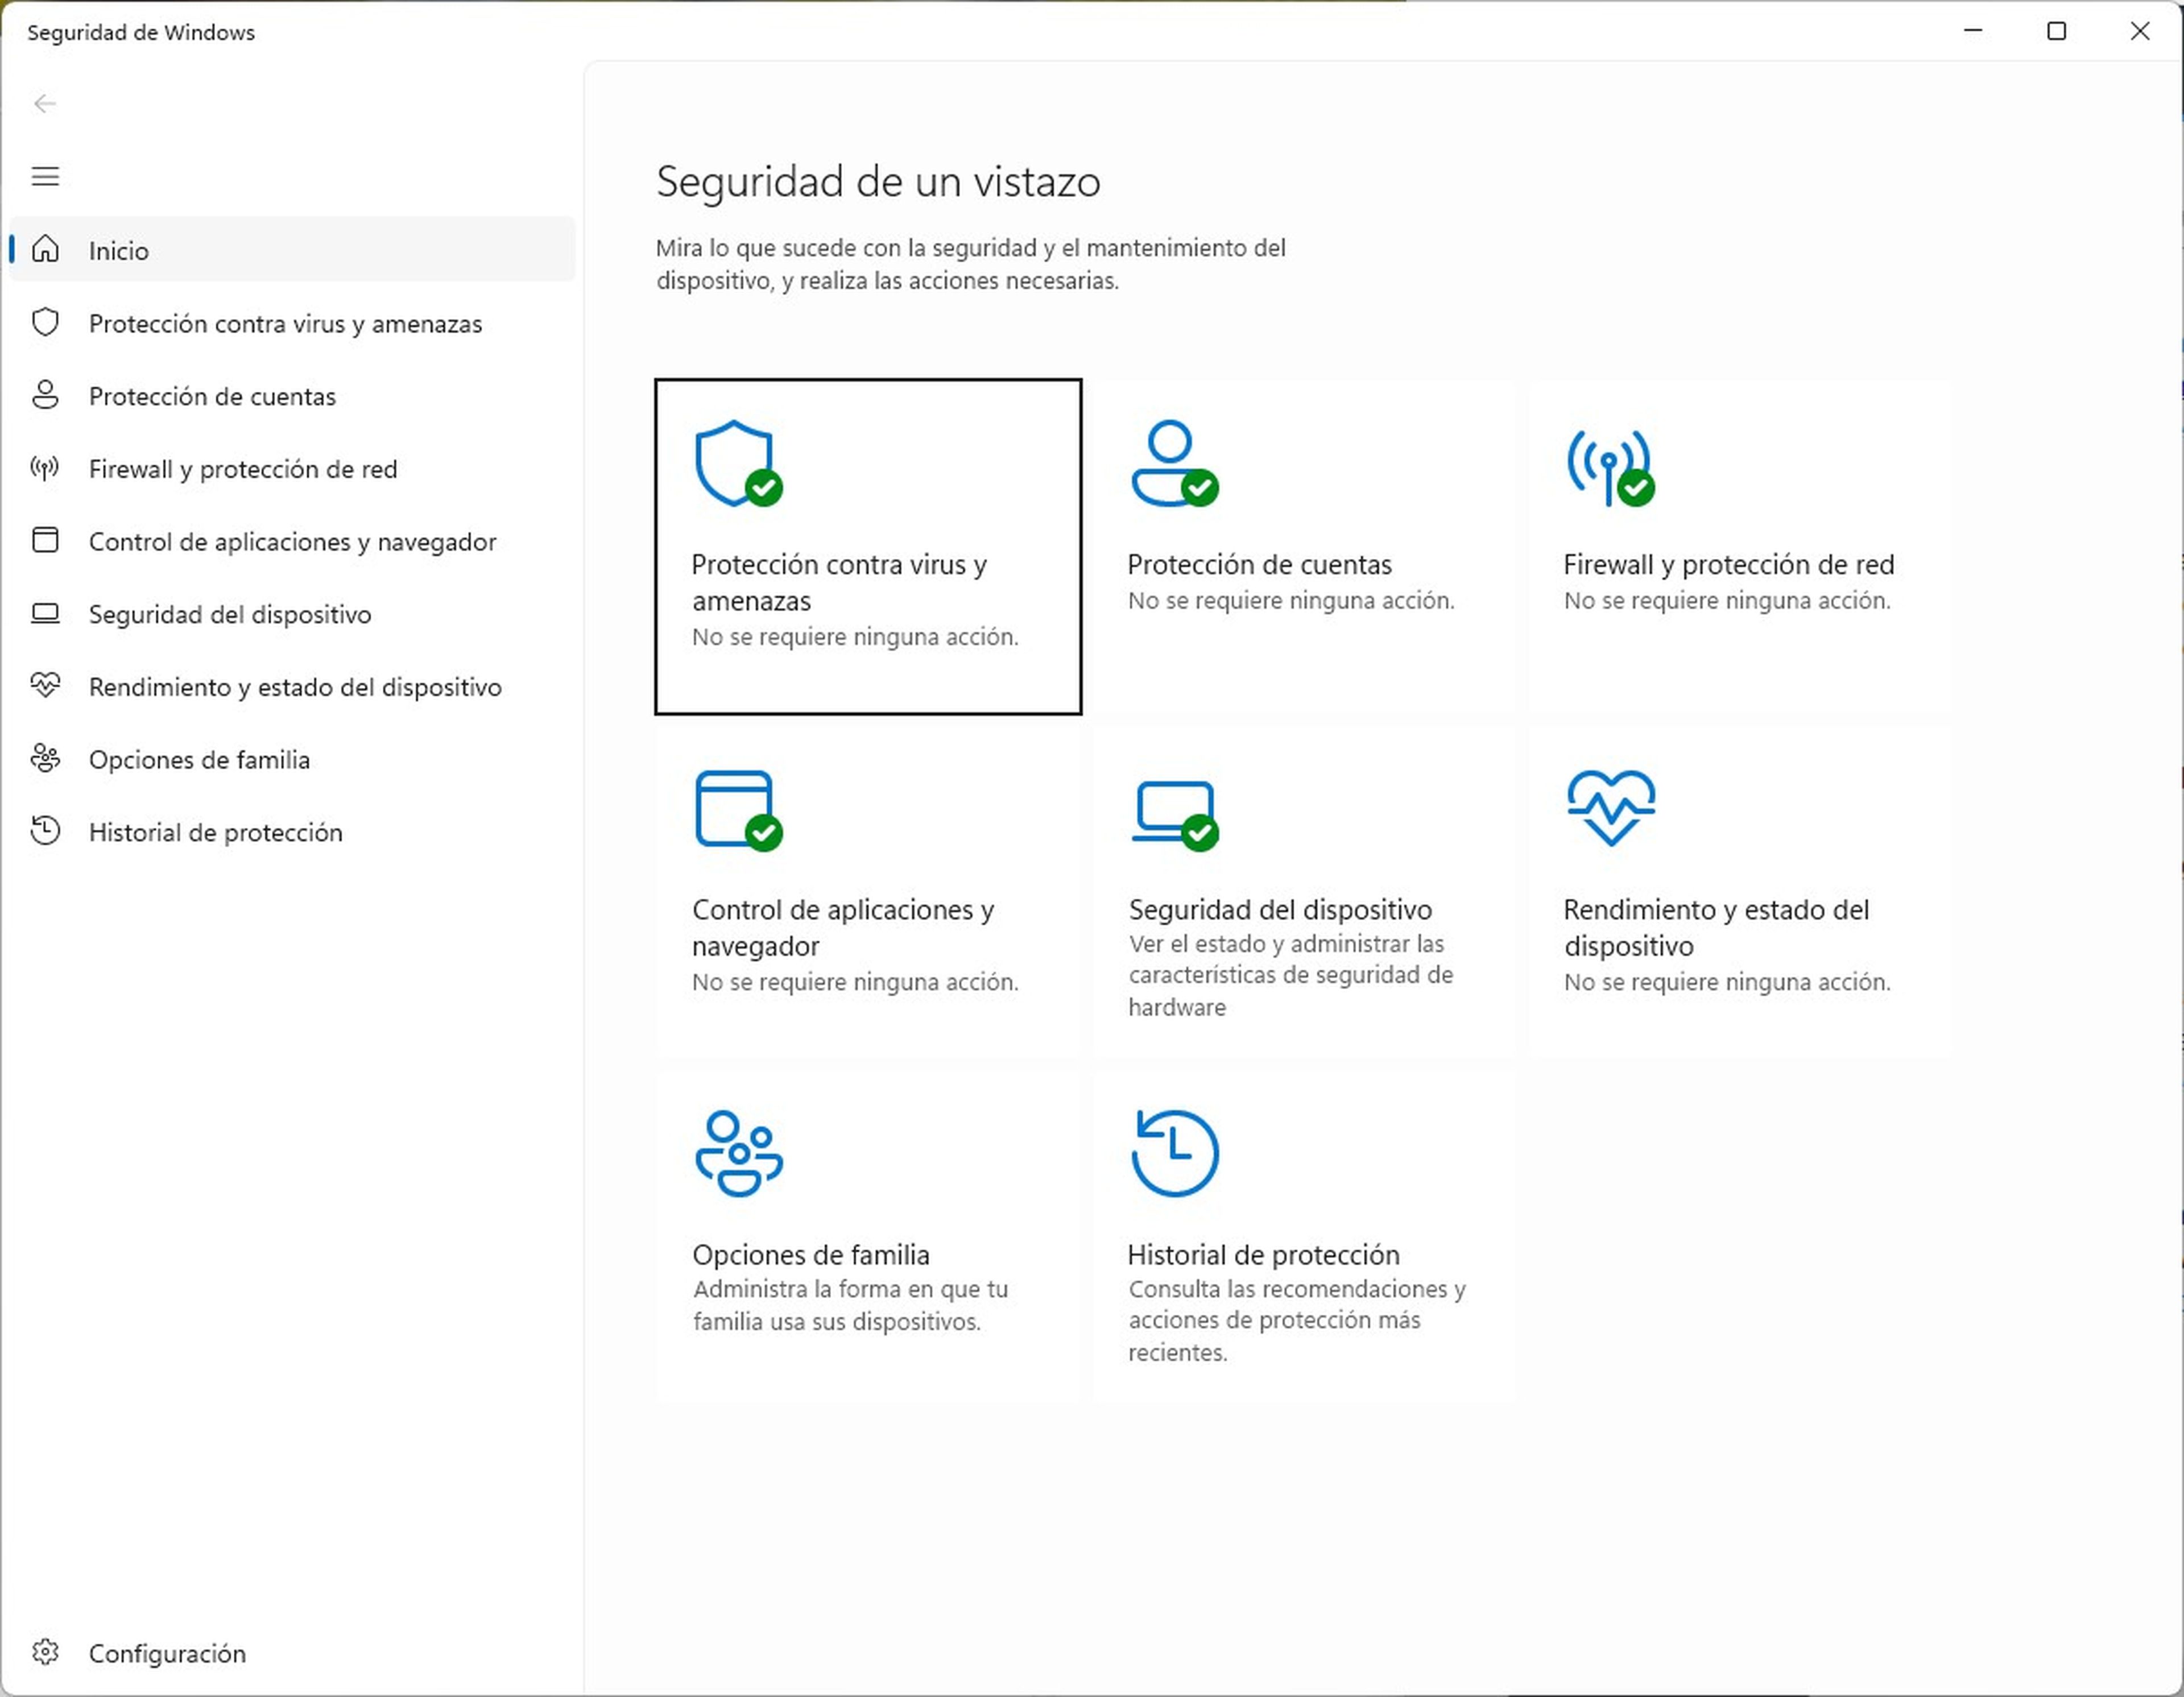Click the Inicio home icon in sidebar
The width and height of the screenshot is (2184, 1697).
[45, 249]
